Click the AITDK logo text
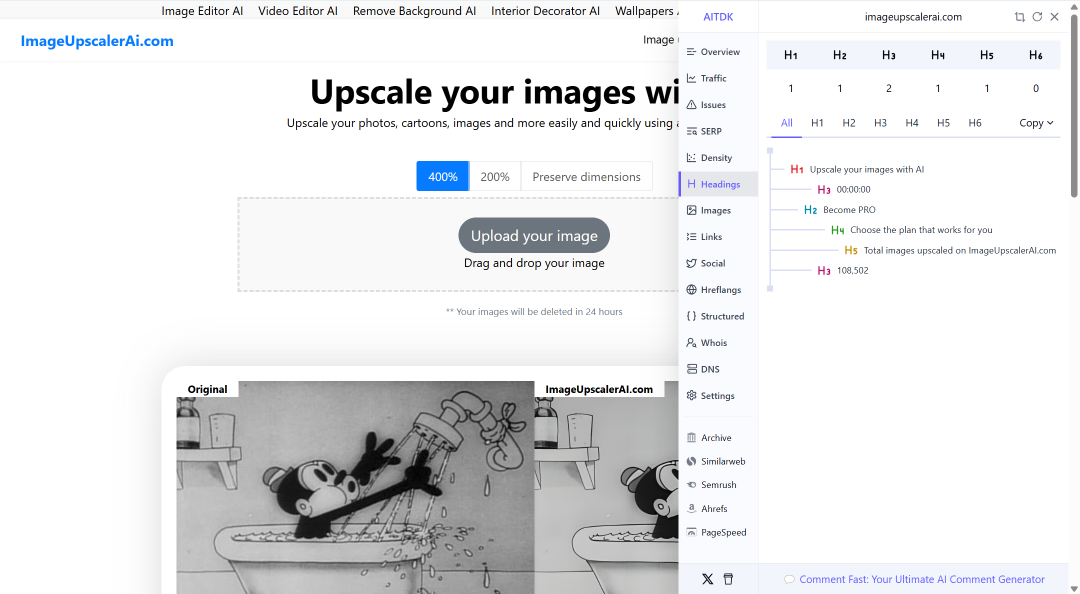The image size is (1080, 594). pos(718,17)
